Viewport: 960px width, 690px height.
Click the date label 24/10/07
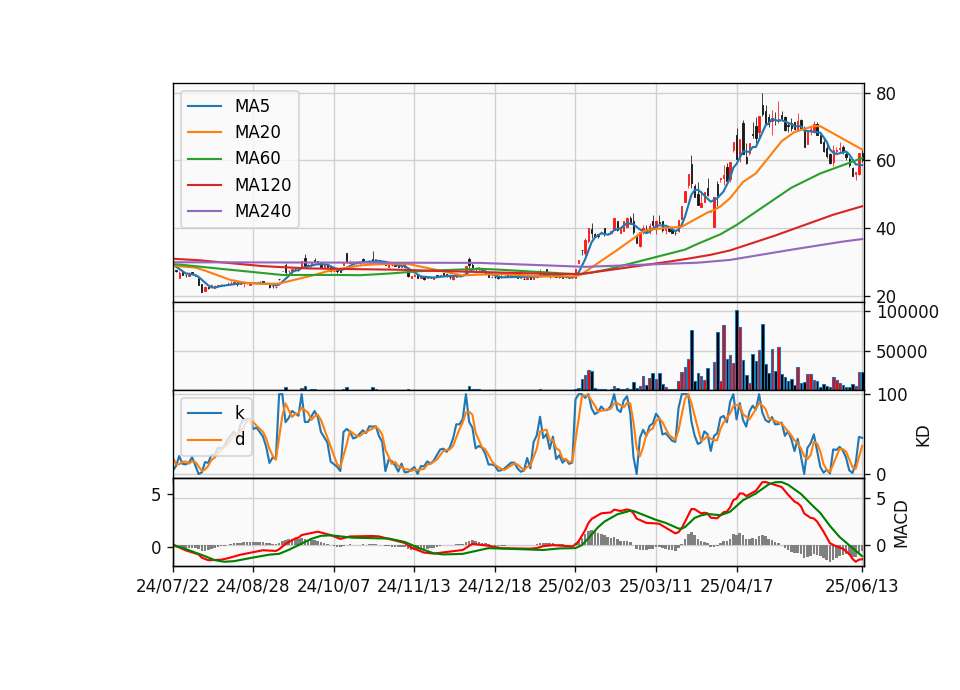coord(334,586)
